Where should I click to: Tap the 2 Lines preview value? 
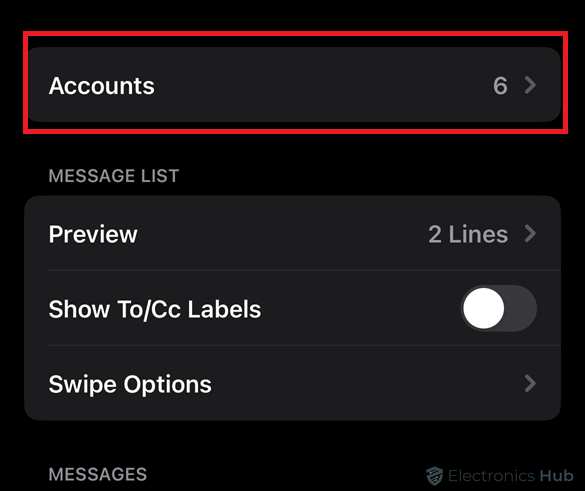pos(468,234)
